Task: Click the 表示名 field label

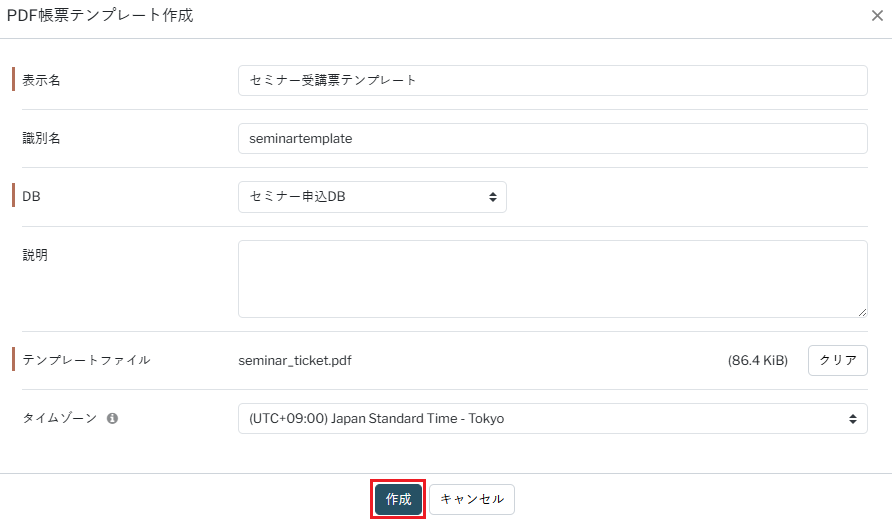Action: pyautogui.click(x=42, y=80)
